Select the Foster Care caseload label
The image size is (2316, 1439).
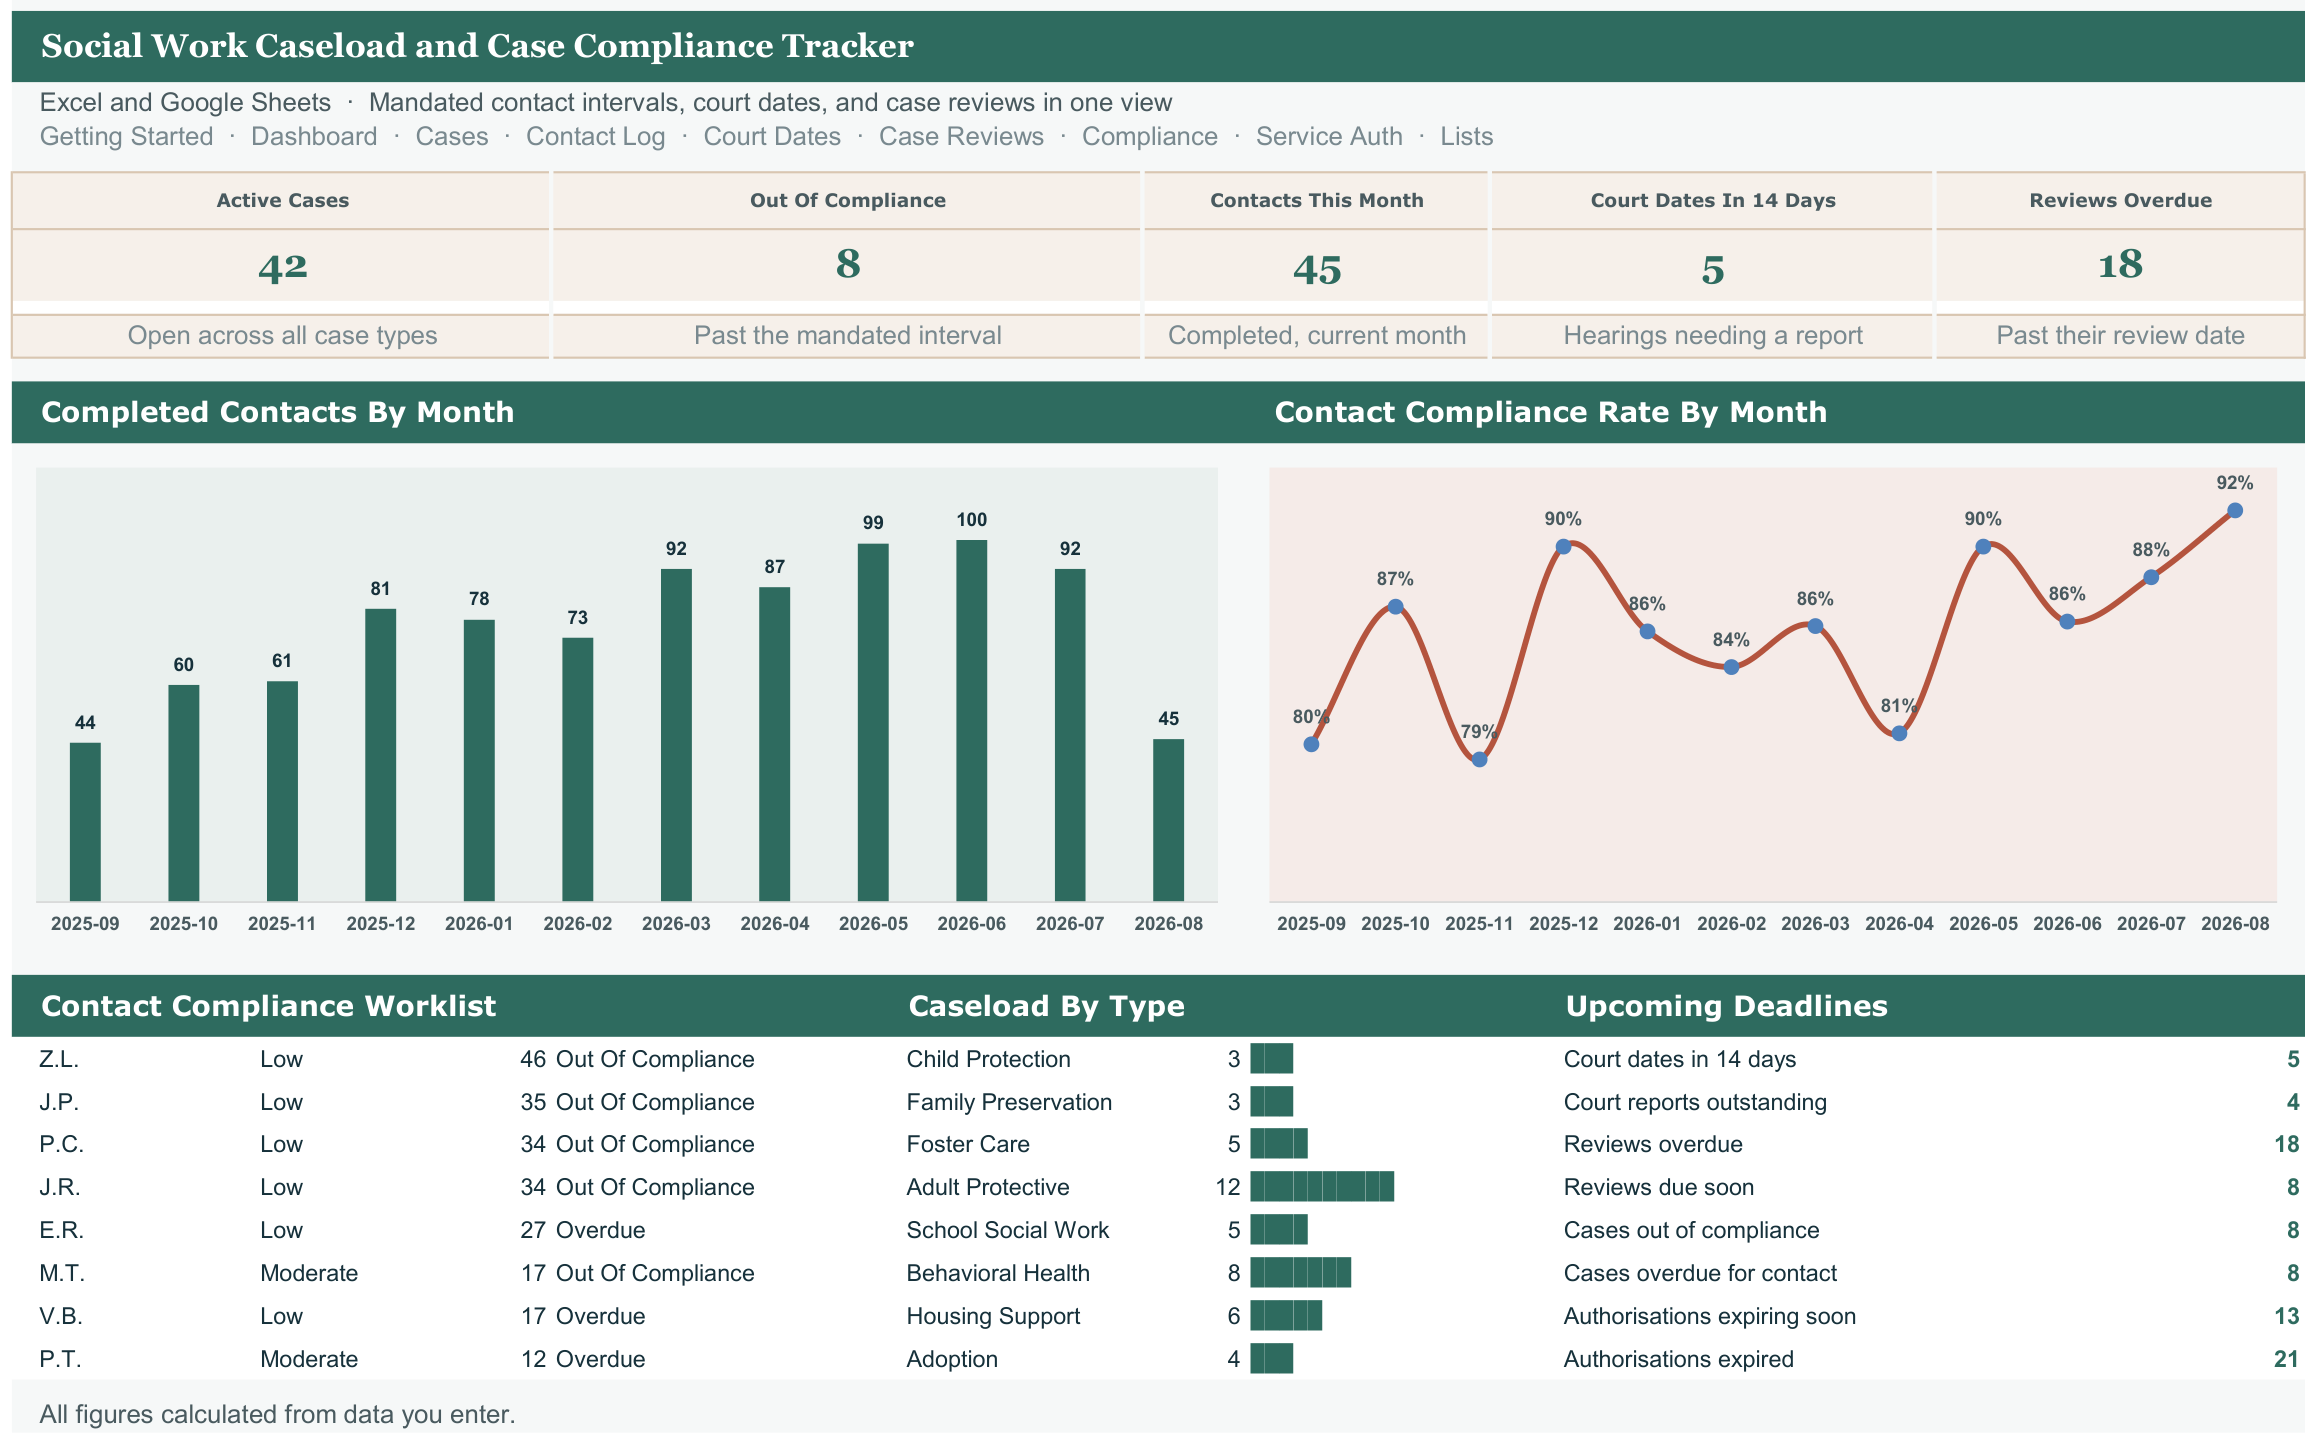[x=968, y=1144]
